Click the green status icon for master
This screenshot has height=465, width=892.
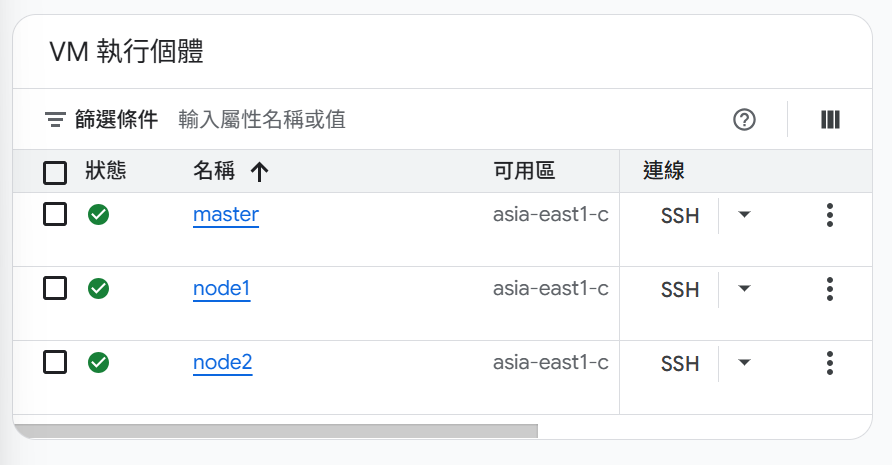pos(98,215)
